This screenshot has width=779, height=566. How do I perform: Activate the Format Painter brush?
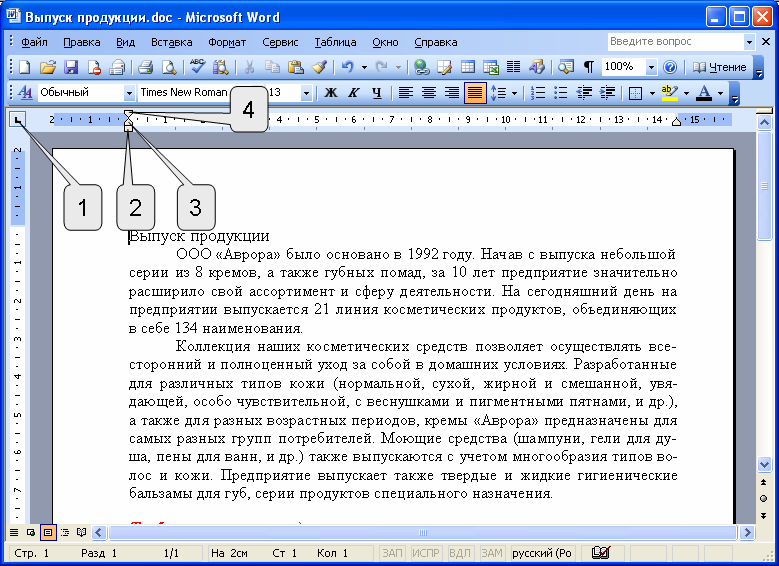tap(319, 67)
